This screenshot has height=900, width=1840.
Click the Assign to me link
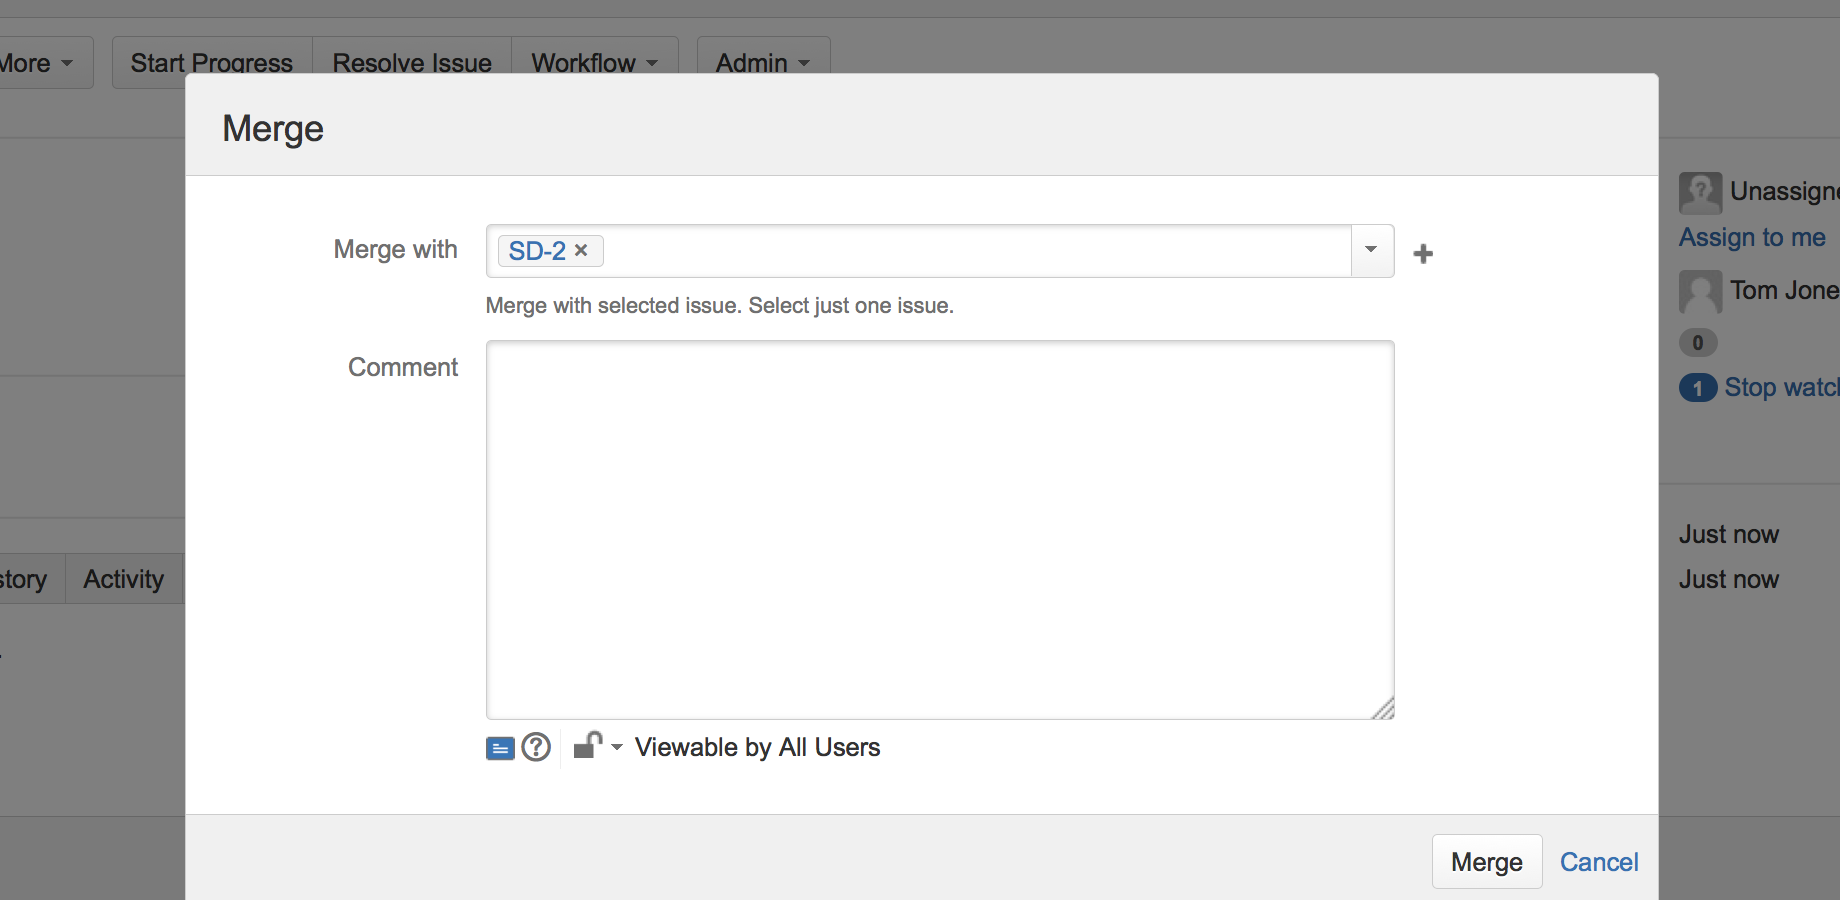pyautogui.click(x=1752, y=237)
